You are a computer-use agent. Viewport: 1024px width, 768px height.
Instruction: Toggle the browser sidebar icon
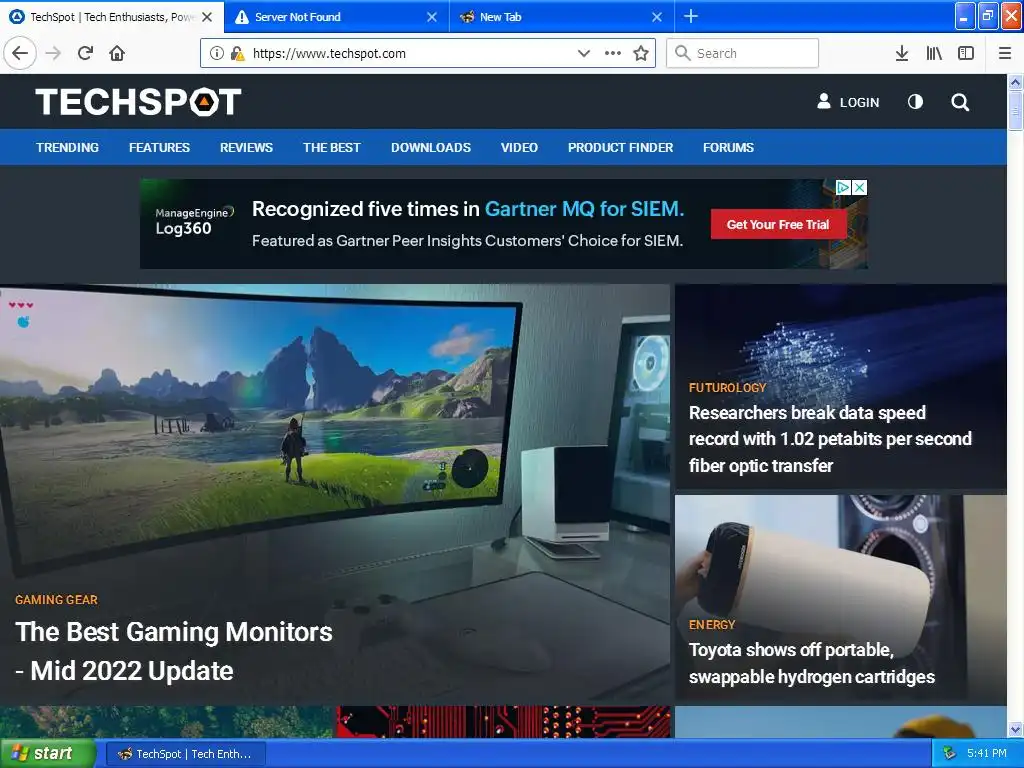[966, 53]
